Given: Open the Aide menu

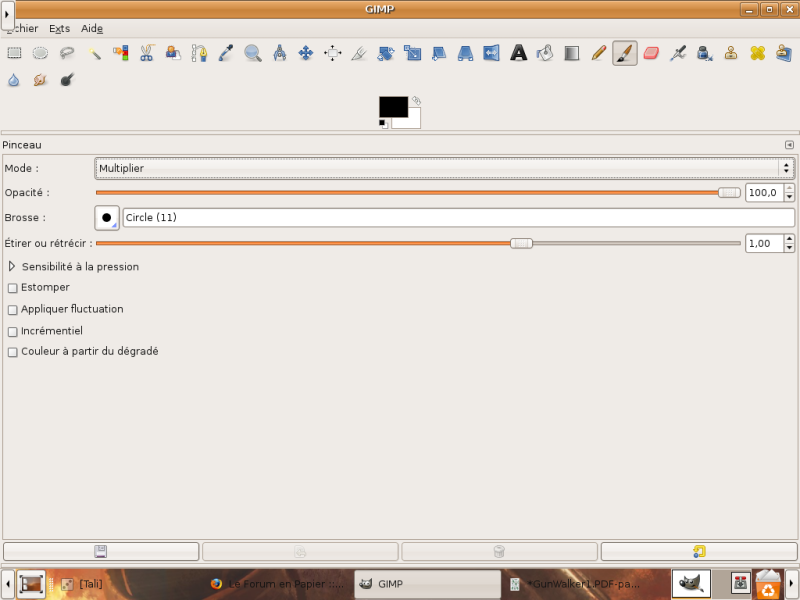Looking at the screenshot, I should click(92, 29).
